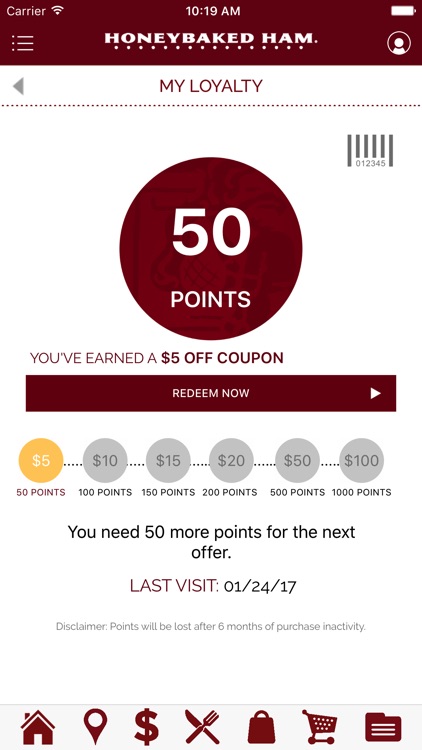Viewport: 422px width, 750px height.
Task: Select the $50 reward tier circle
Action: (x=297, y=461)
